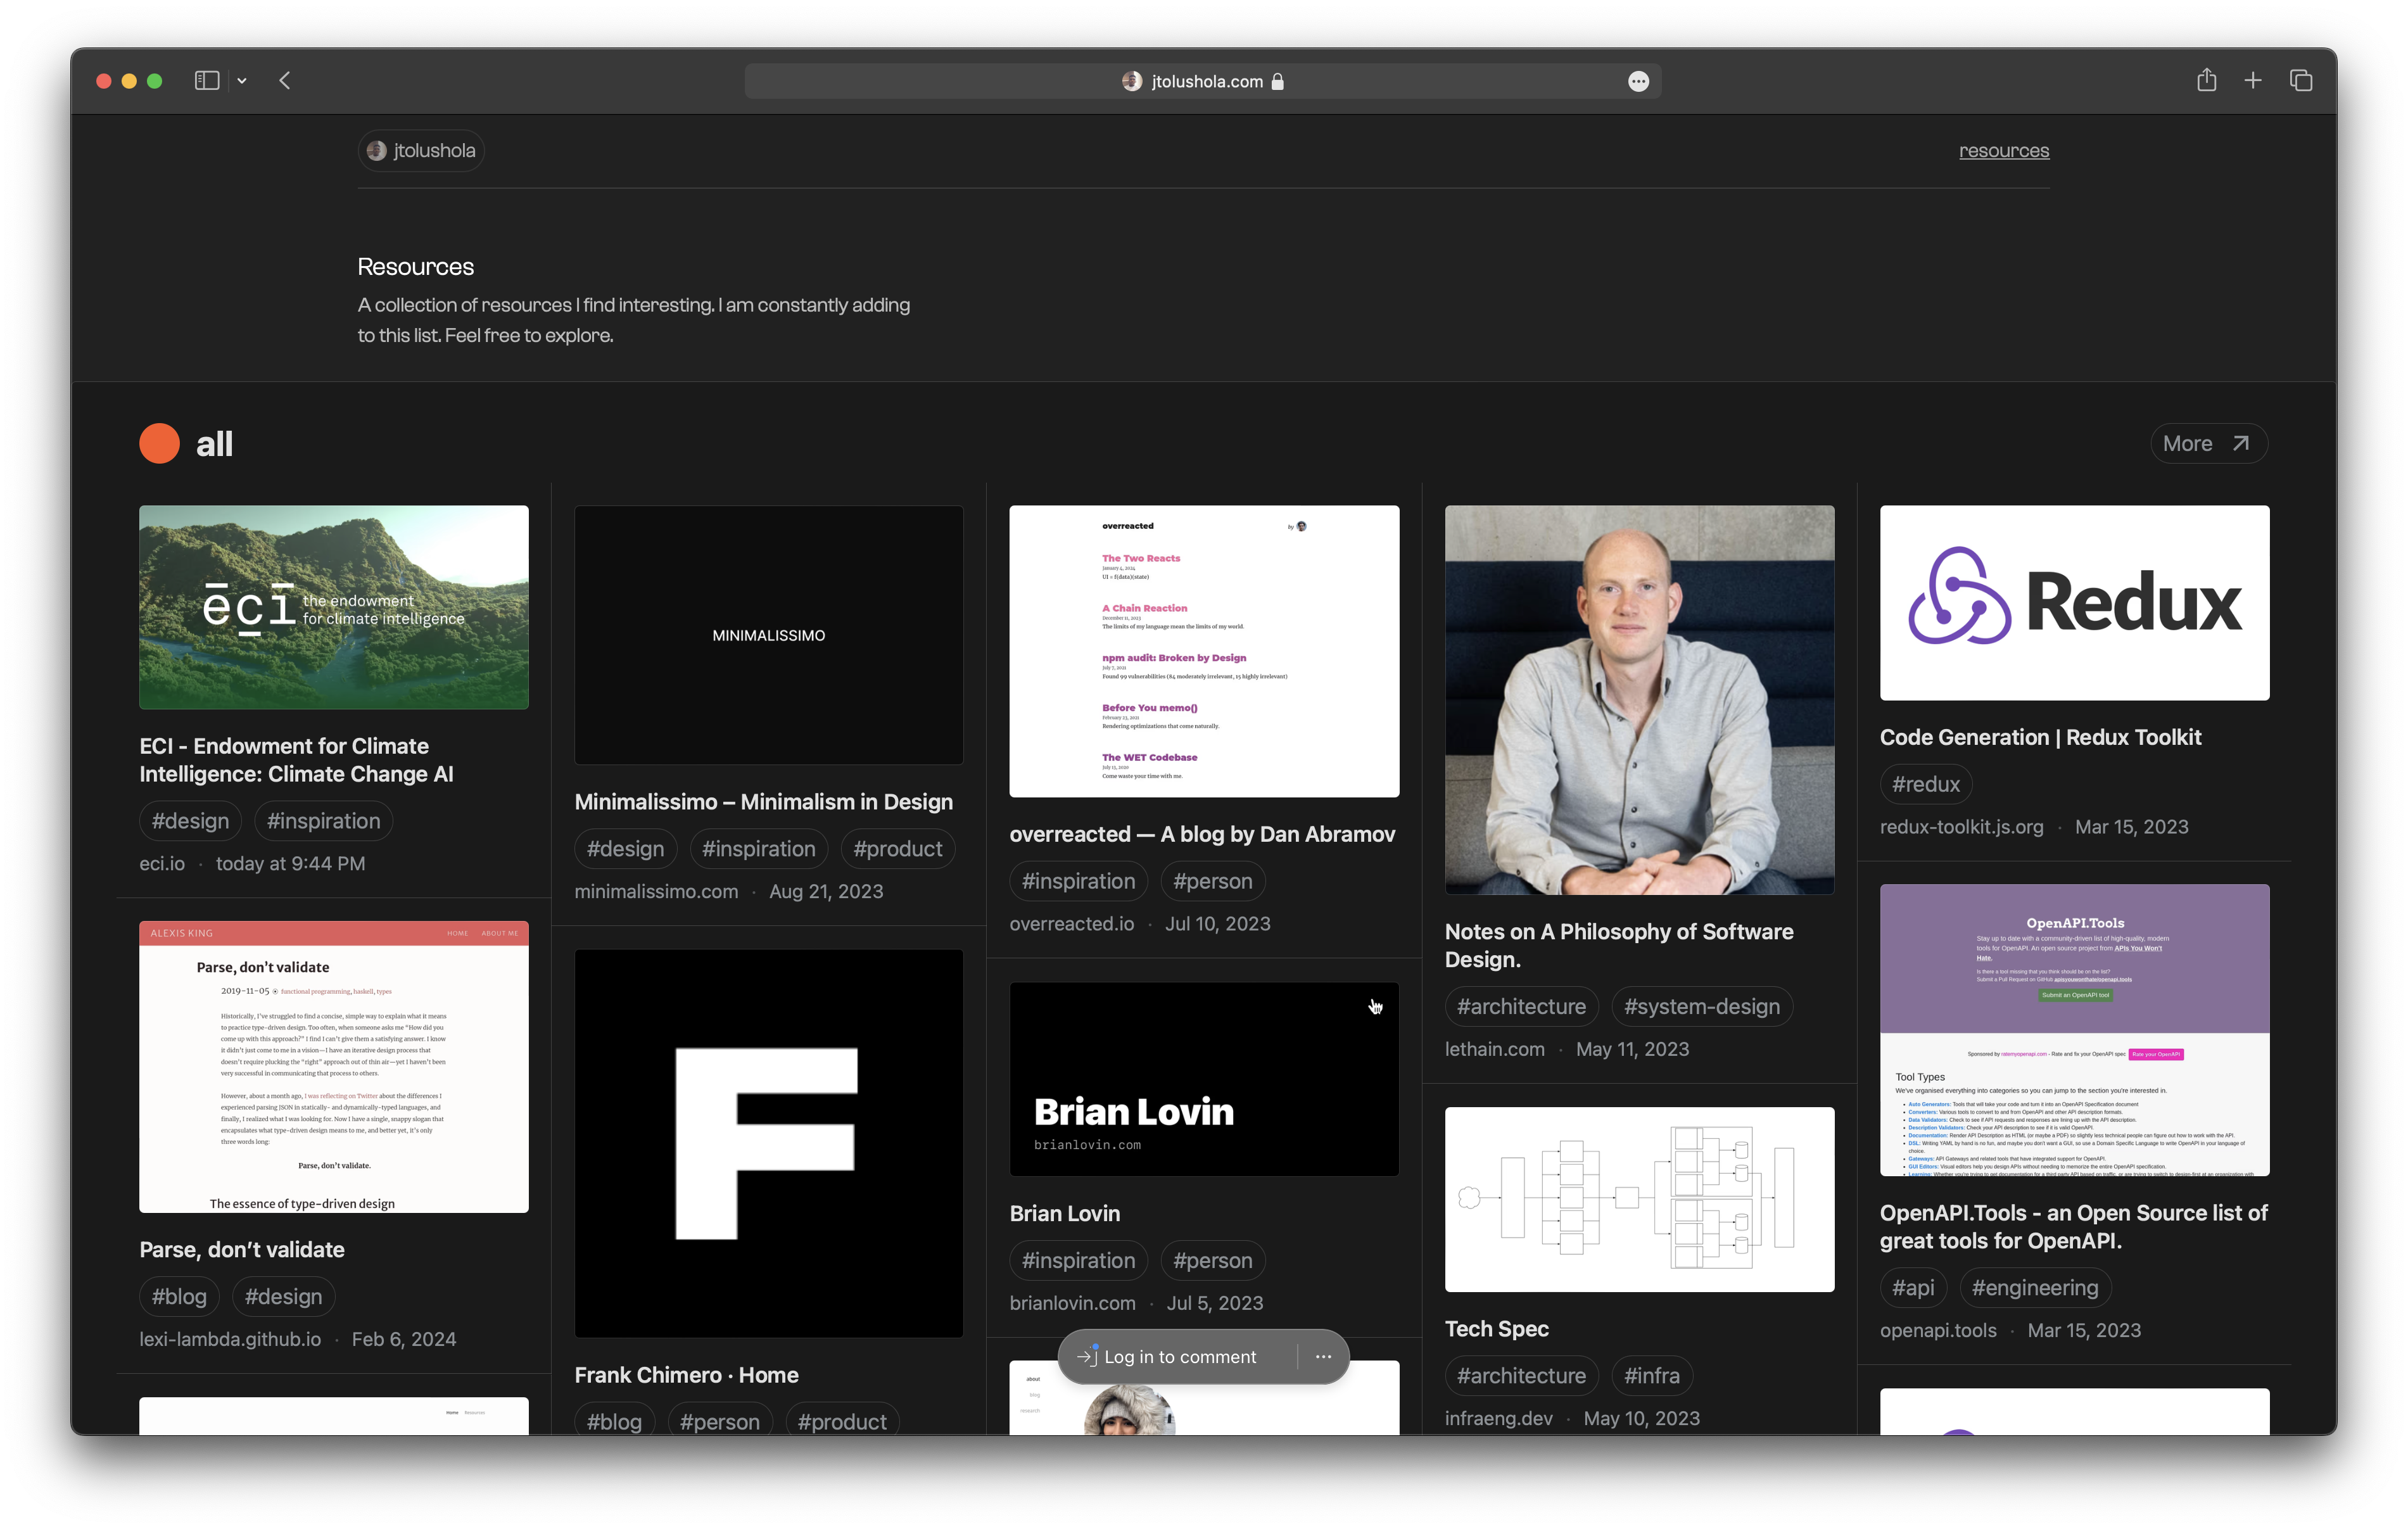Open the Frank Chimero F logo thumbnail
This screenshot has height=1529, width=2408.
coord(769,1144)
